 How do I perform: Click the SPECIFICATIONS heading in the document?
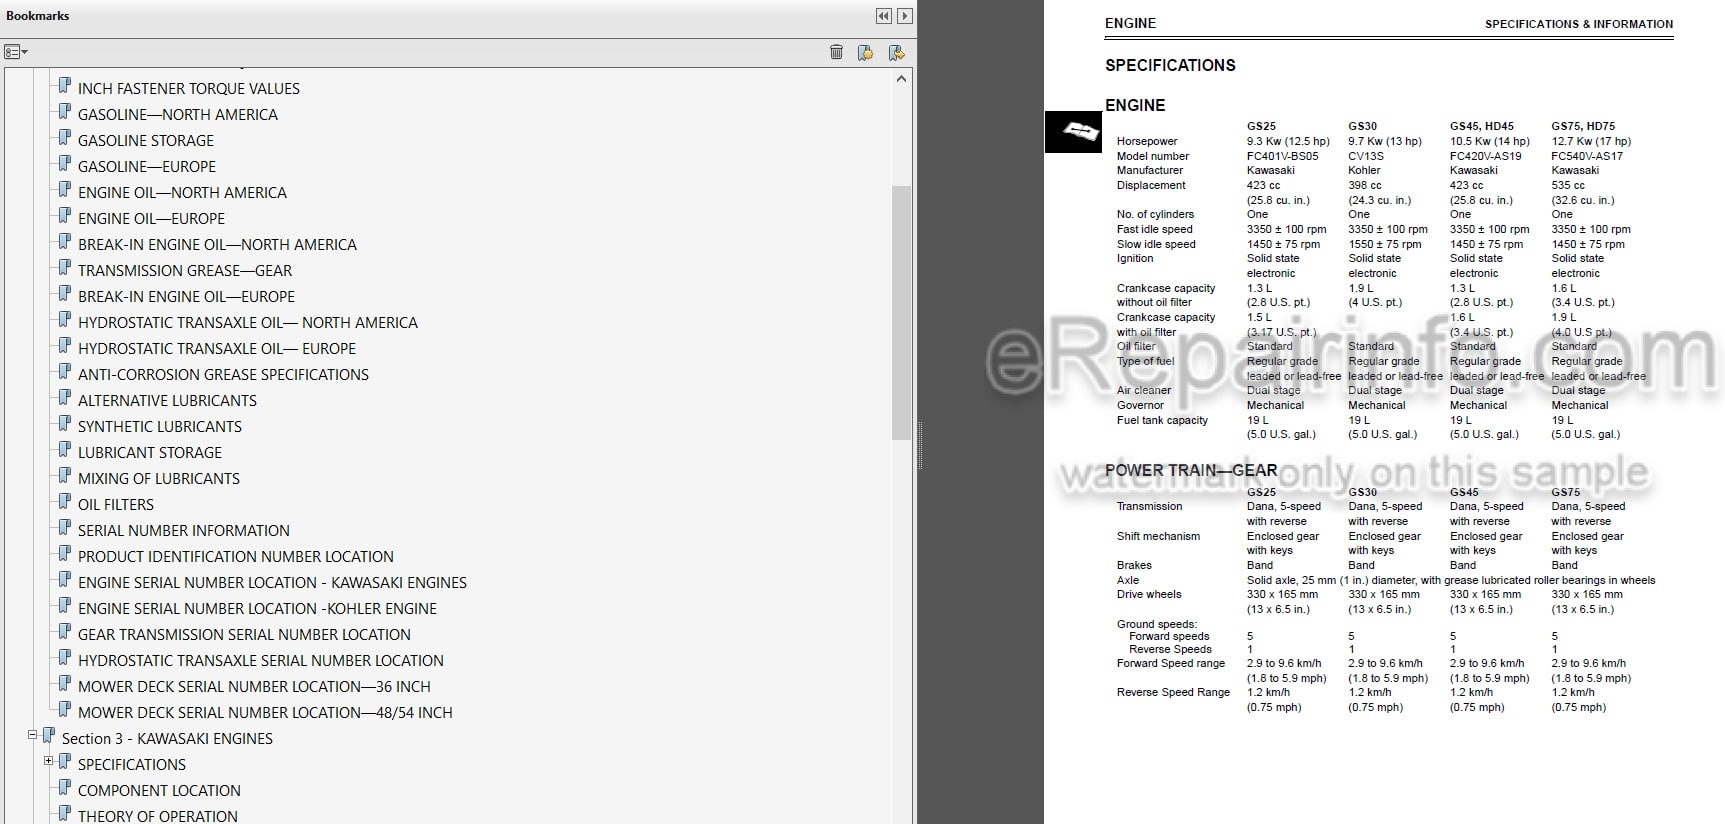coord(1170,65)
